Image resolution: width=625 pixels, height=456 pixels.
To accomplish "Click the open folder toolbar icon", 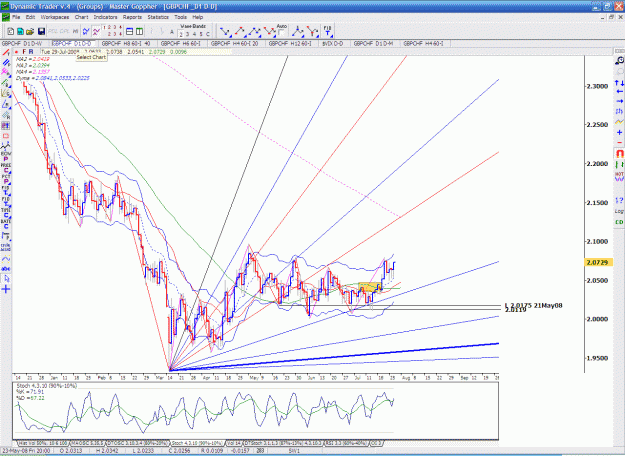I will pyautogui.click(x=30, y=31).
